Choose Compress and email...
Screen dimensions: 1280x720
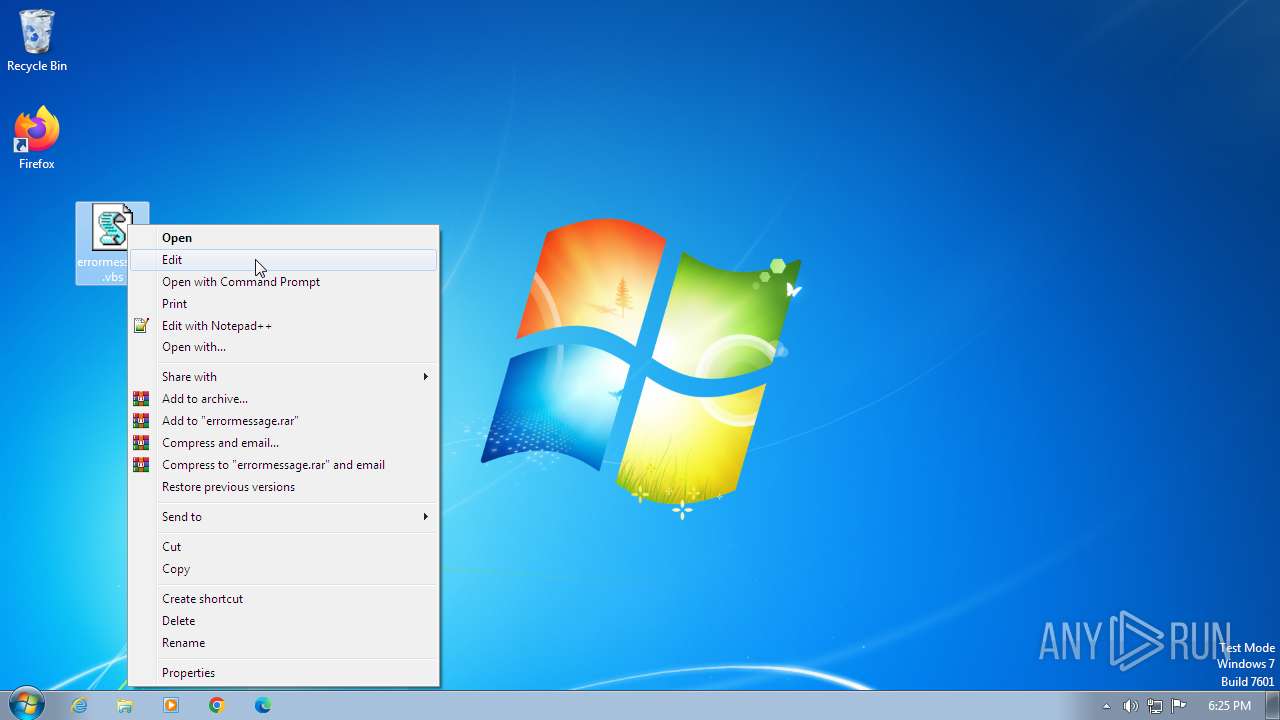click(284, 443)
